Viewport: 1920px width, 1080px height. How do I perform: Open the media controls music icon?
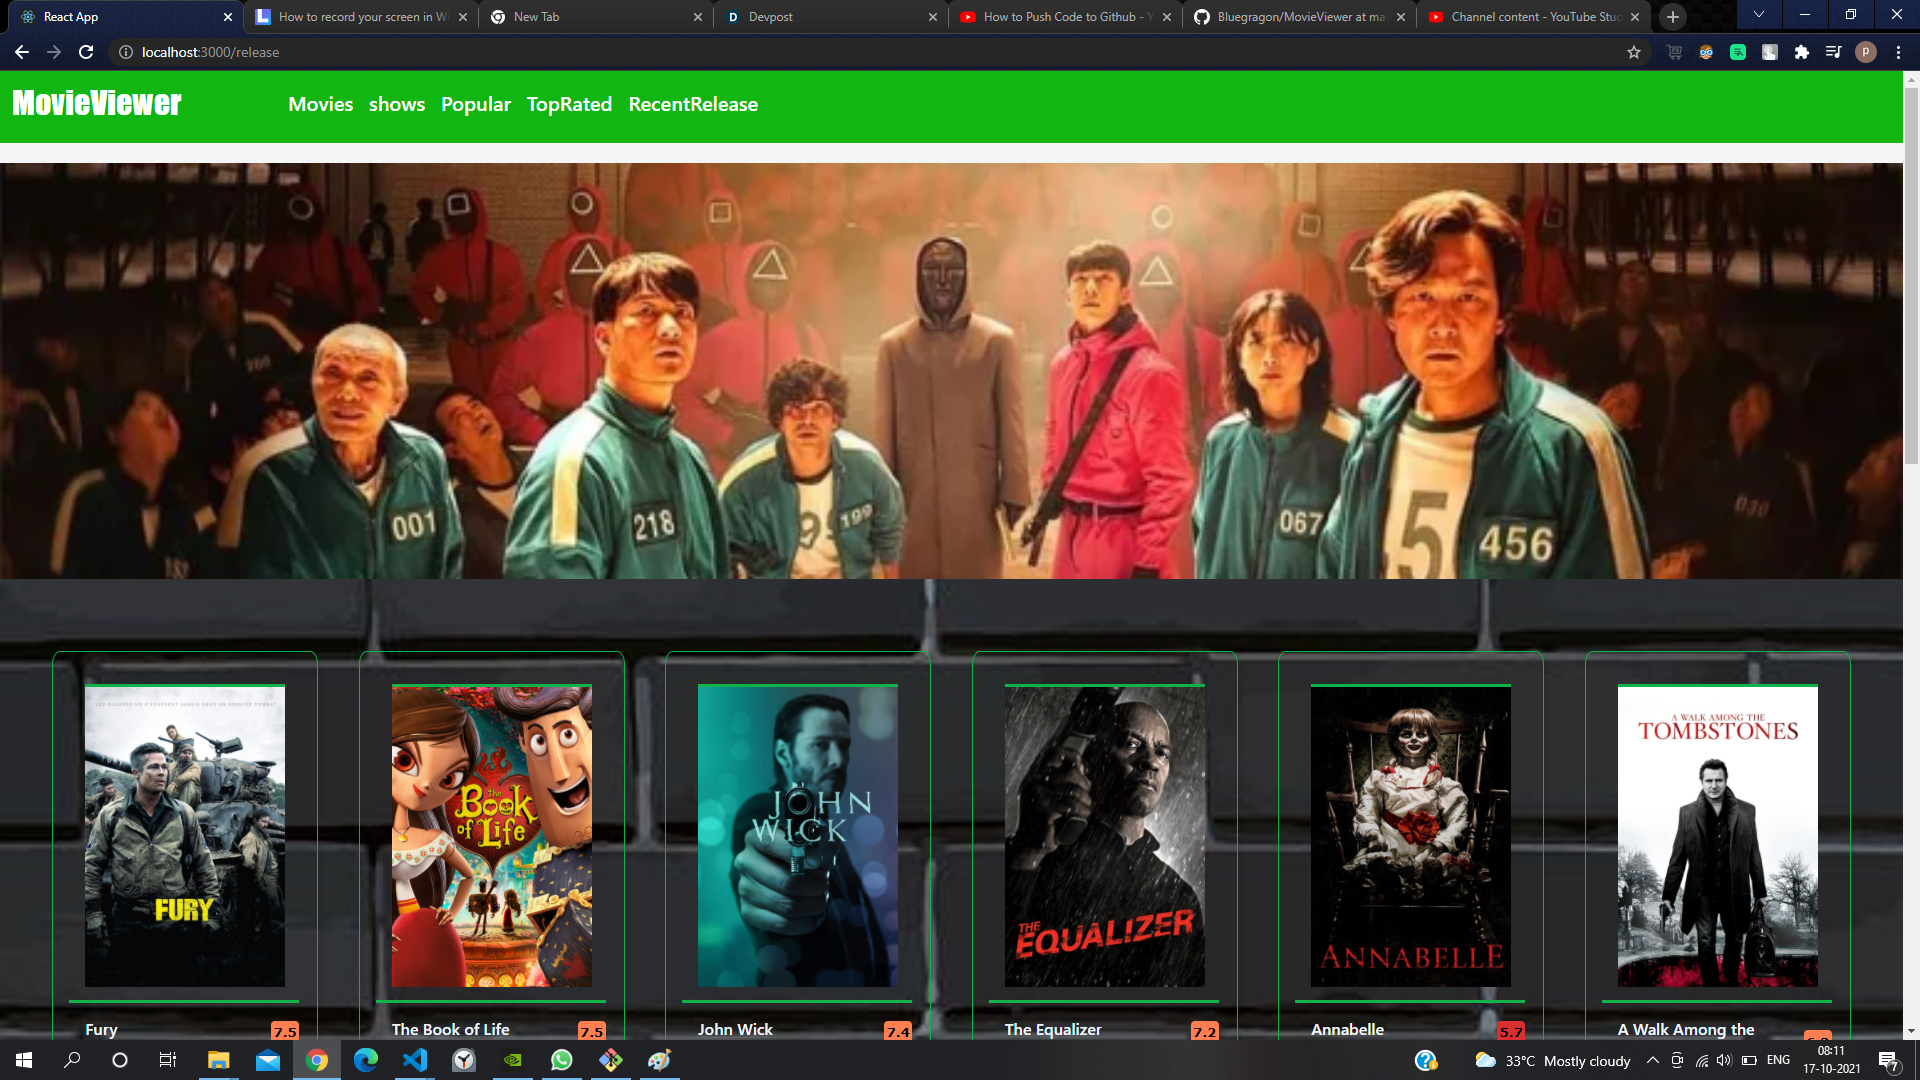[x=1833, y=52]
